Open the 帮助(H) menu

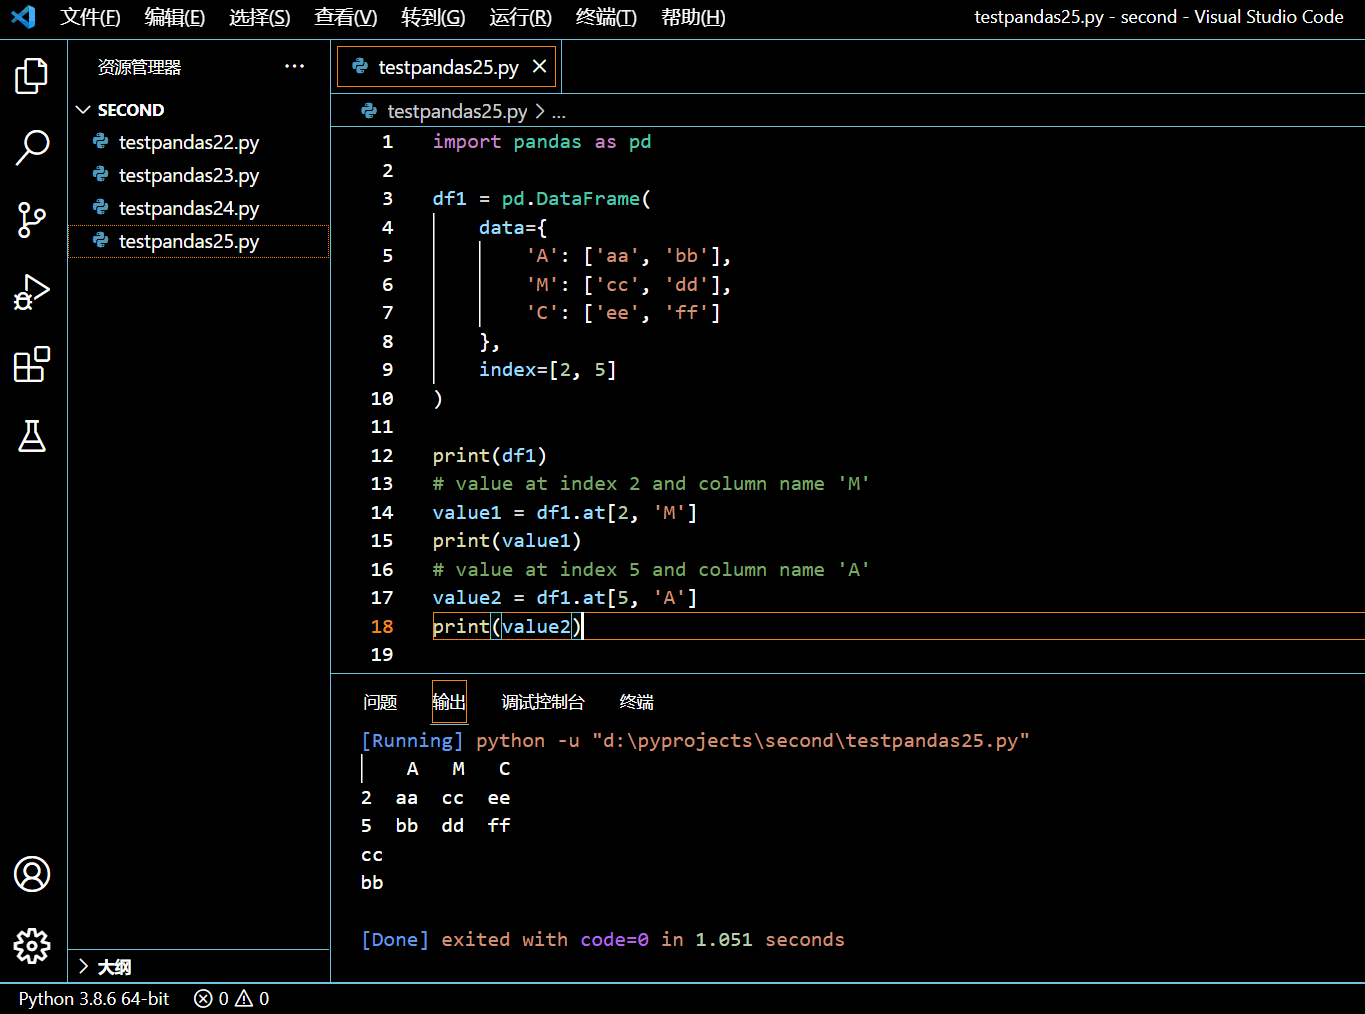click(693, 17)
